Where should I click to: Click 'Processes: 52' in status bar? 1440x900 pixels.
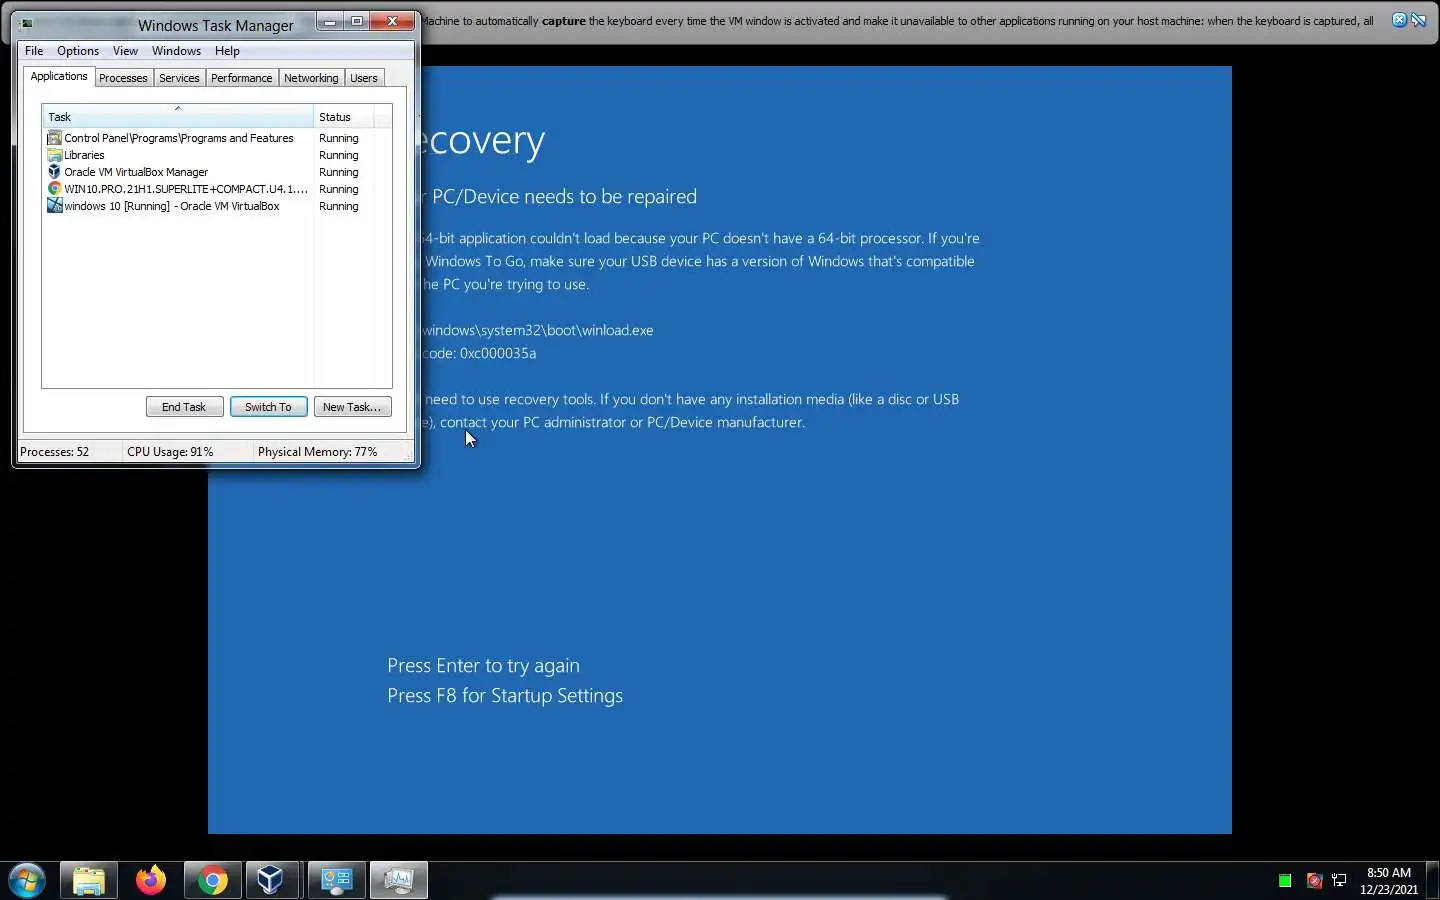coord(55,452)
